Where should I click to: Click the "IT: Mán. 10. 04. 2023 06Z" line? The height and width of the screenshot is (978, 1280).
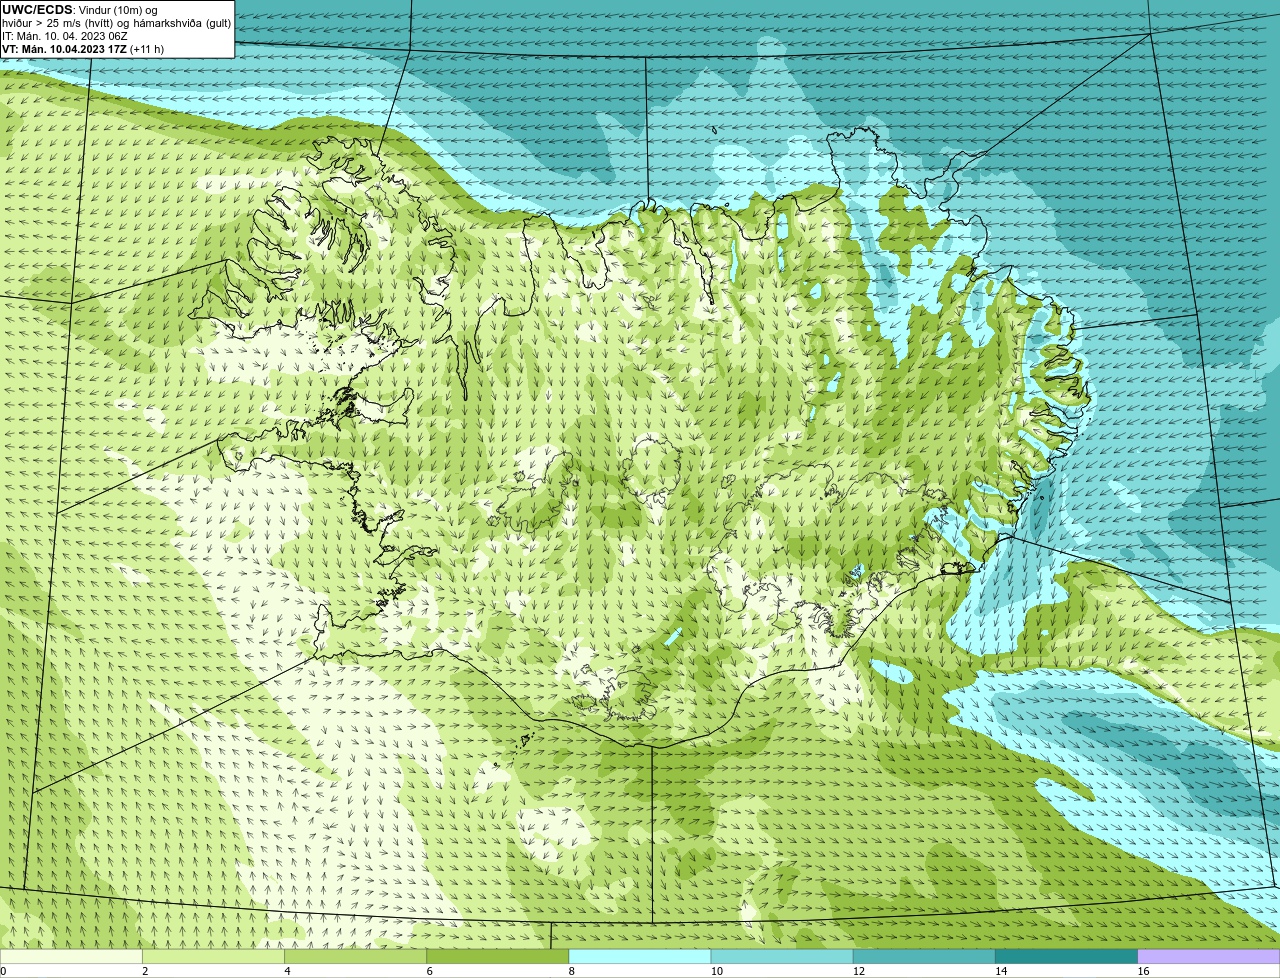click(64, 36)
